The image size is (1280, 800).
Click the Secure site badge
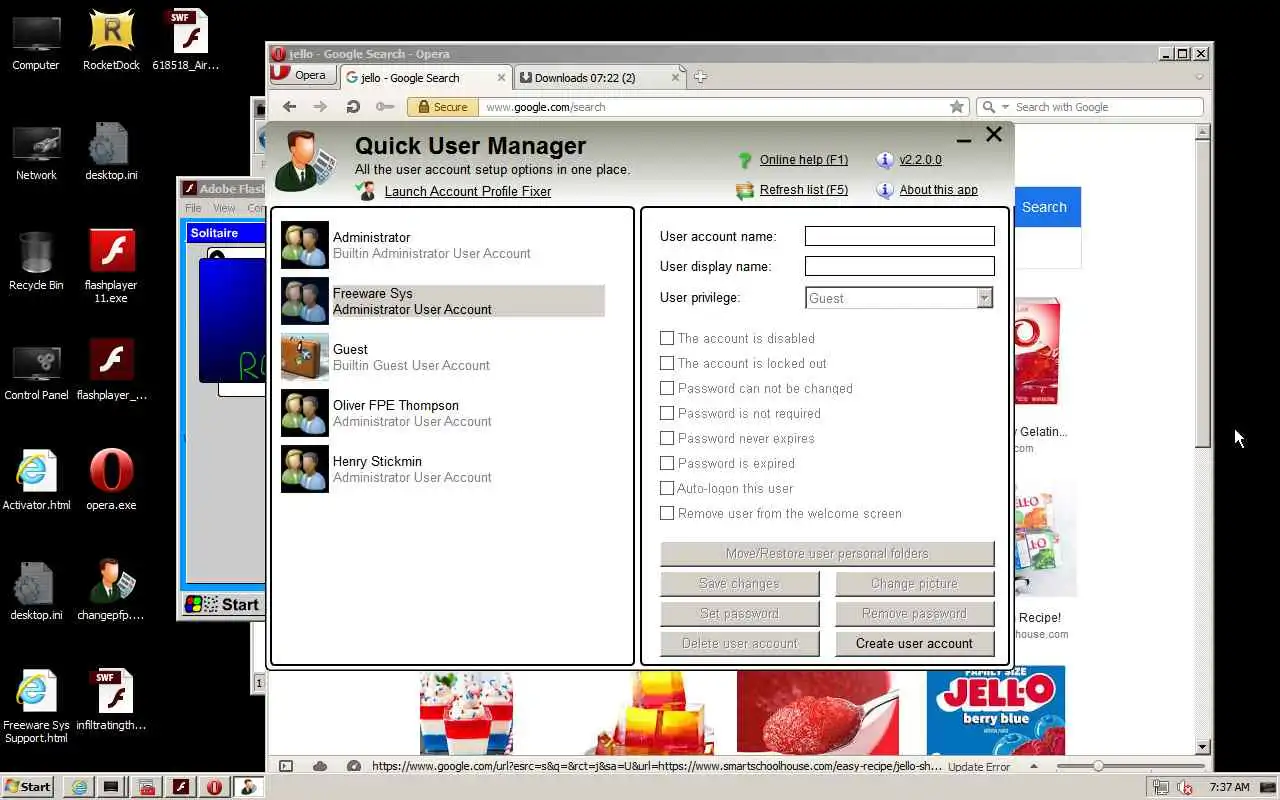coord(442,107)
